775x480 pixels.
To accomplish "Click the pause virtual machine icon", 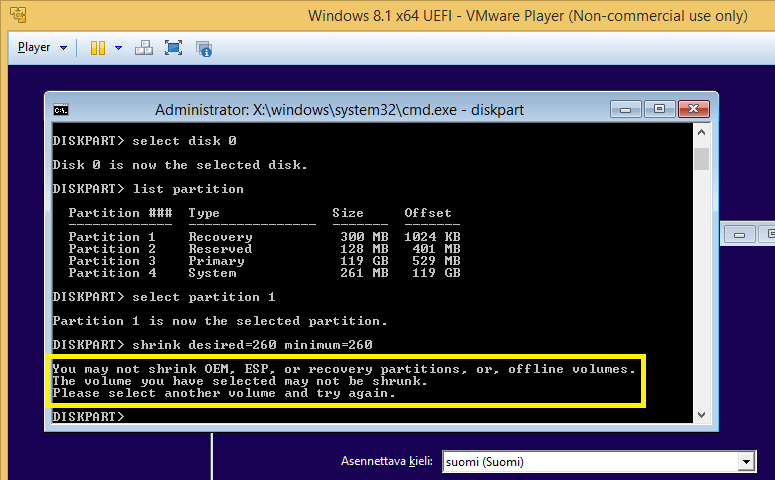I will pos(97,48).
